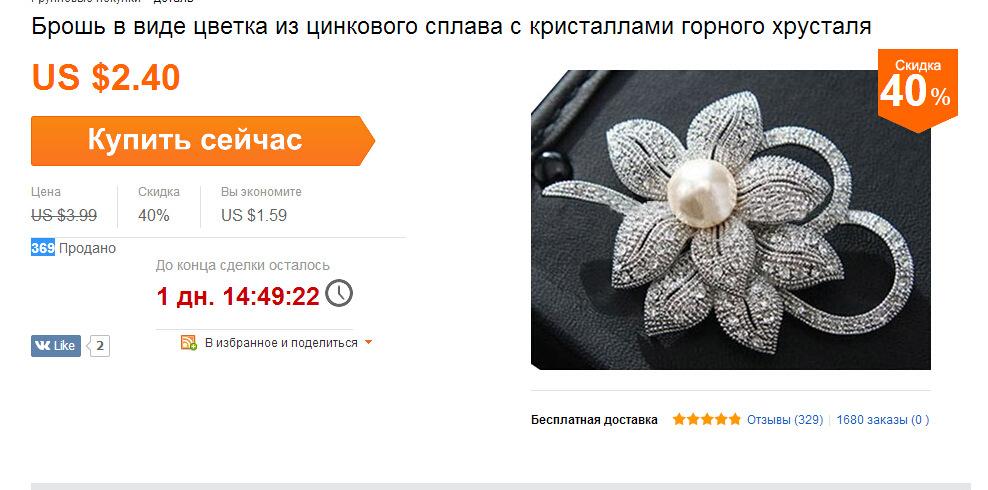988x490 pixels.
Task: Click the crossed-out US $3.99 price
Action: pyautogui.click(x=64, y=215)
